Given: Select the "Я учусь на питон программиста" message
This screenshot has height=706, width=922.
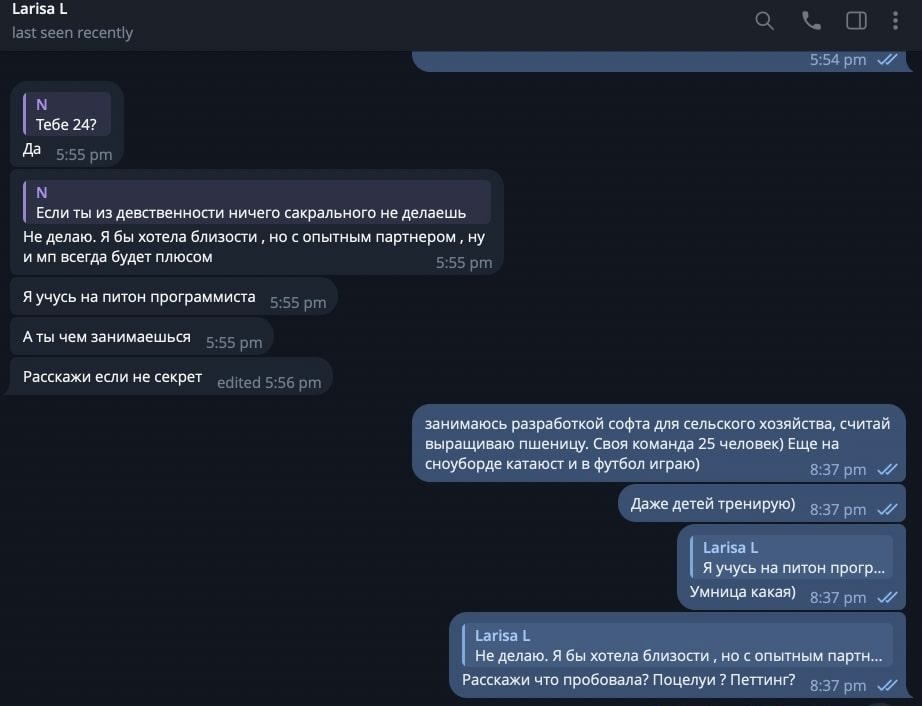Looking at the screenshot, I should pos(139,298).
